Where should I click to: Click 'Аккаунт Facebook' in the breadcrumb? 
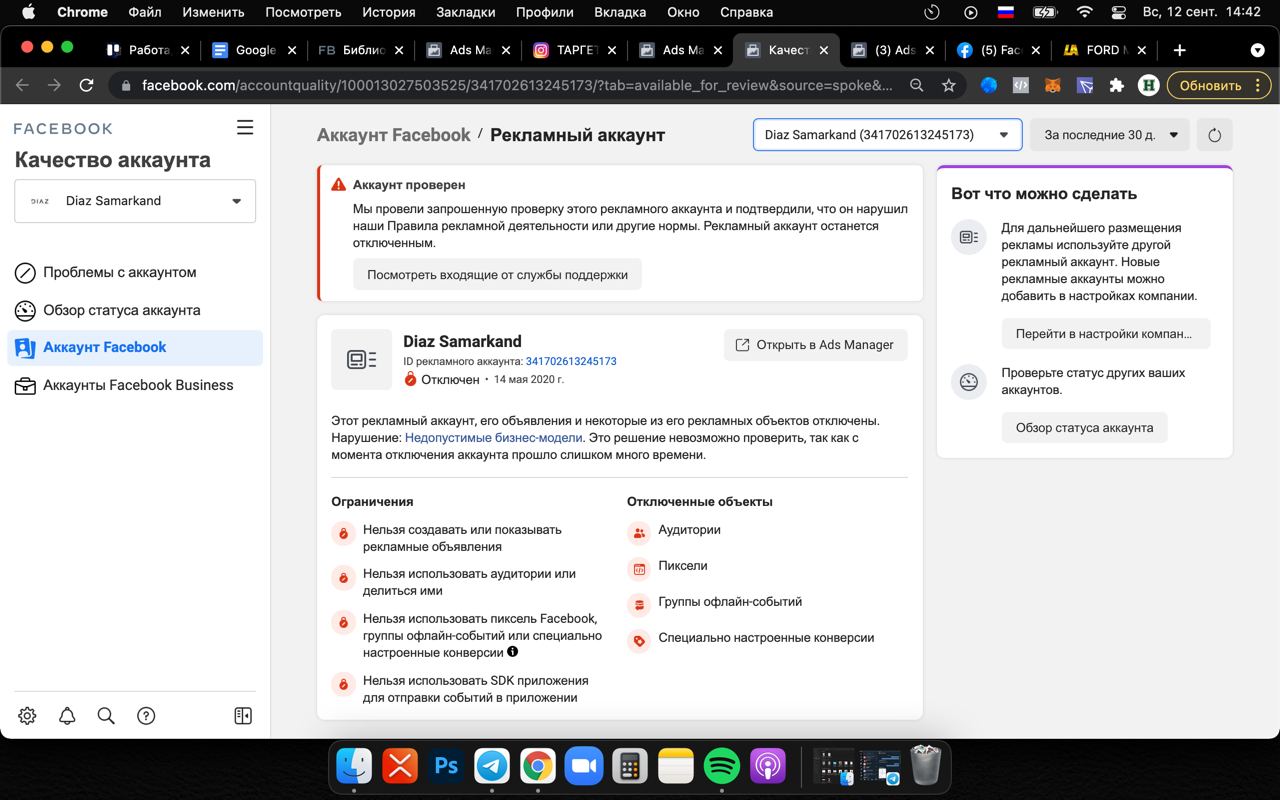click(x=393, y=135)
